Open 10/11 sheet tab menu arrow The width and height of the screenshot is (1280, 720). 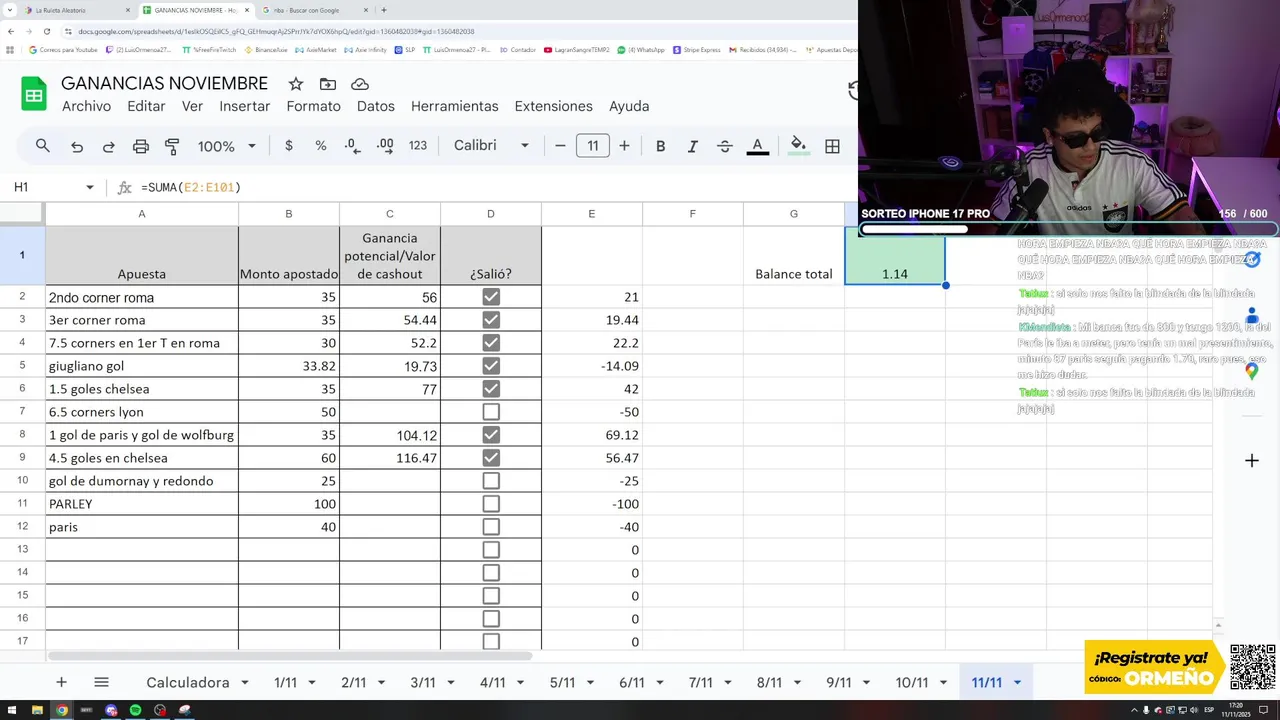click(x=943, y=683)
